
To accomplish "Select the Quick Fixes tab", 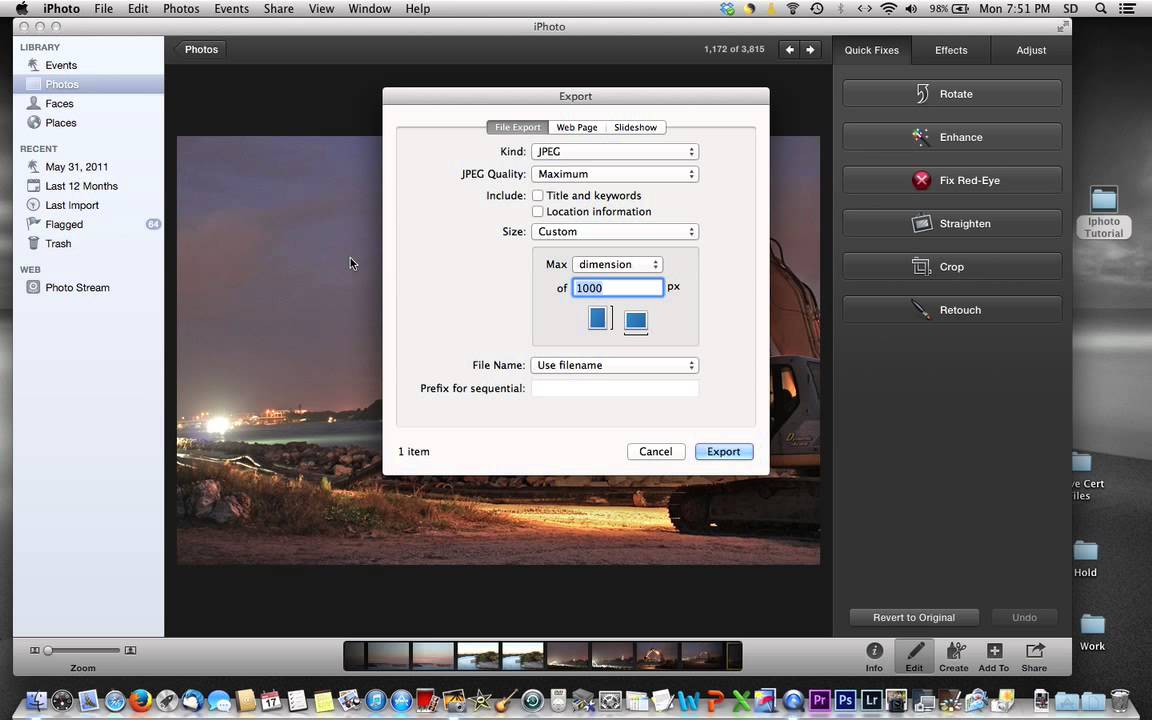I will [871, 50].
